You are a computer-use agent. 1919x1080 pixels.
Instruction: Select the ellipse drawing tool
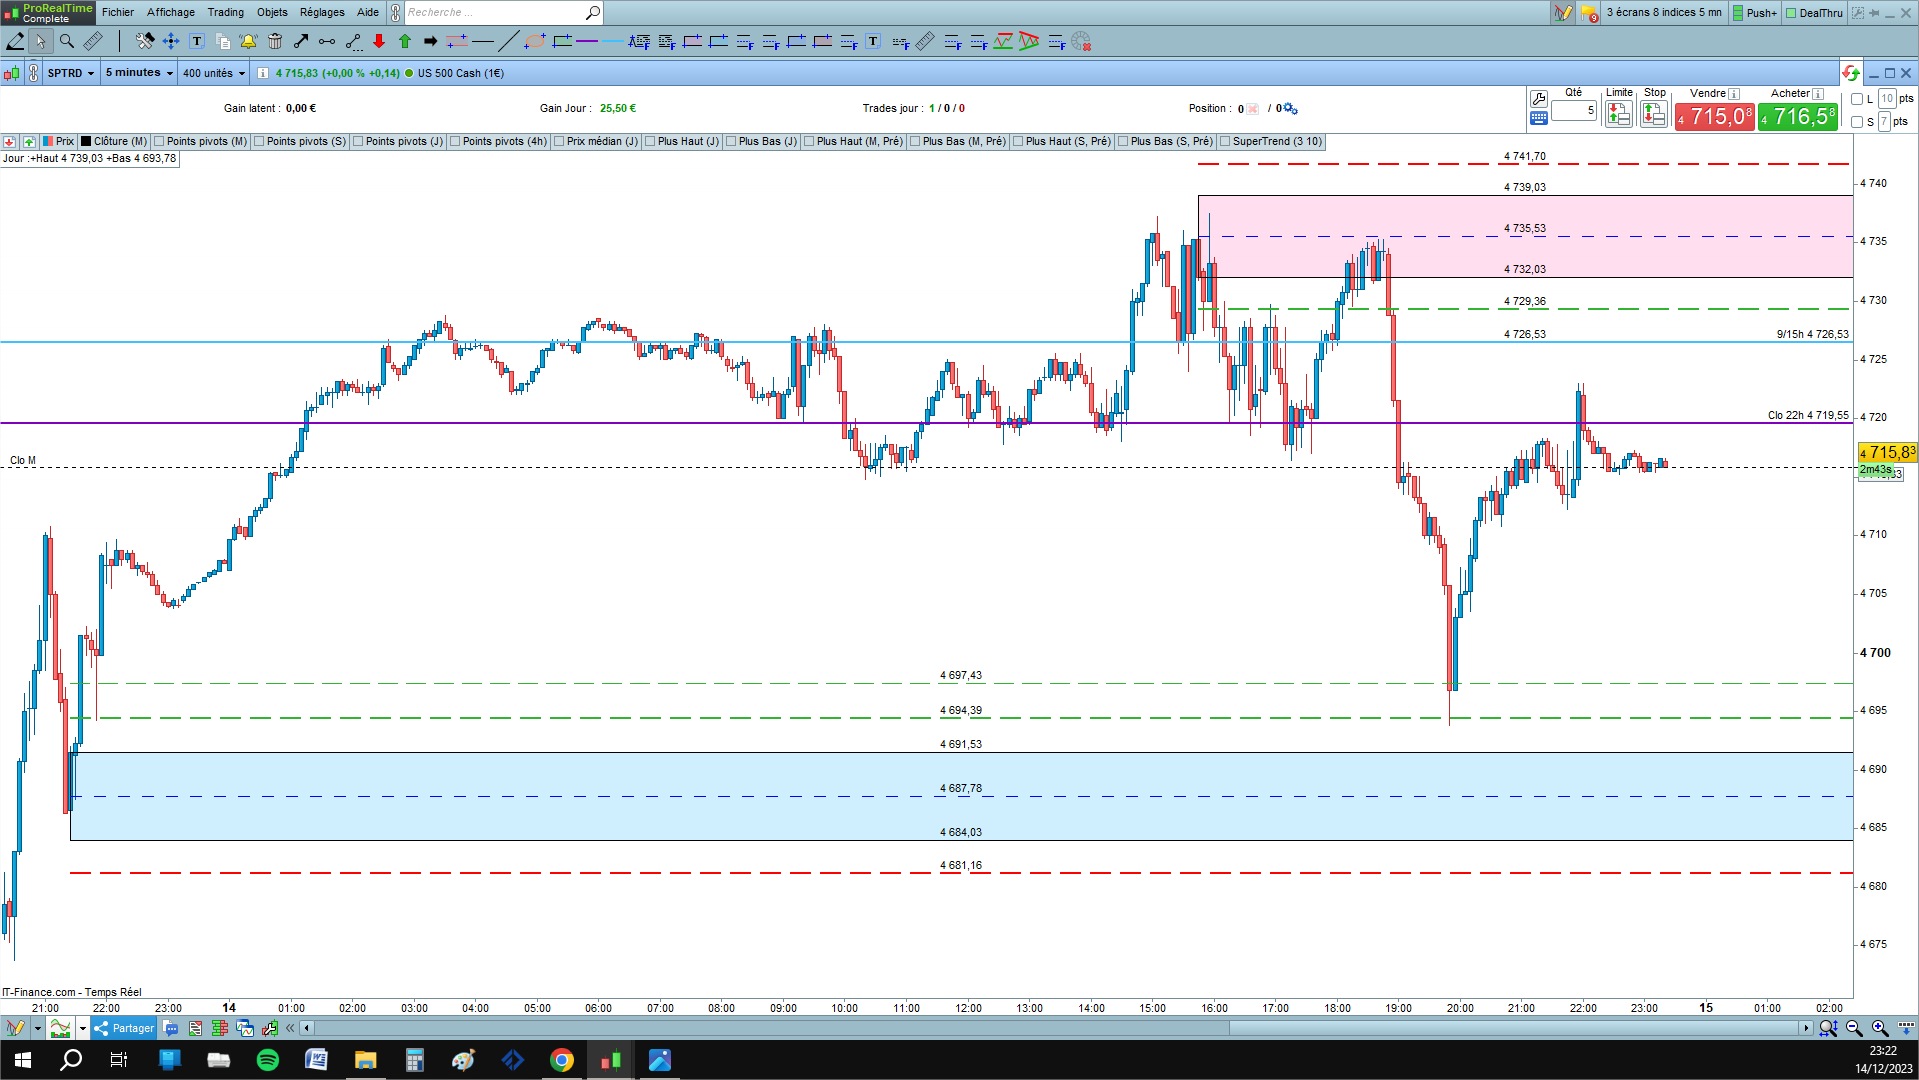point(535,41)
